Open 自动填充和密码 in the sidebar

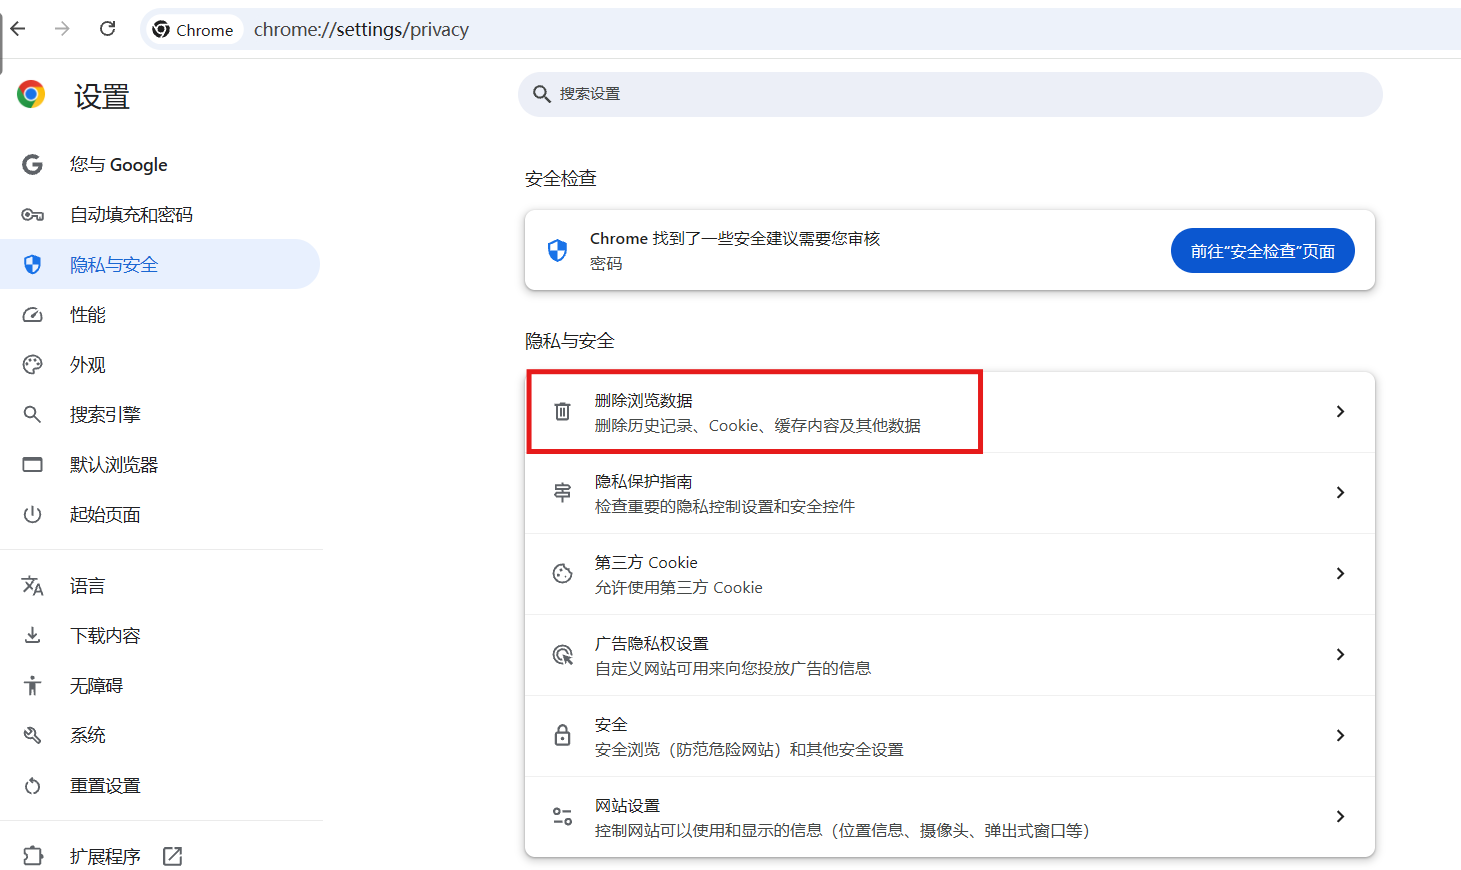tap(131, 215)
